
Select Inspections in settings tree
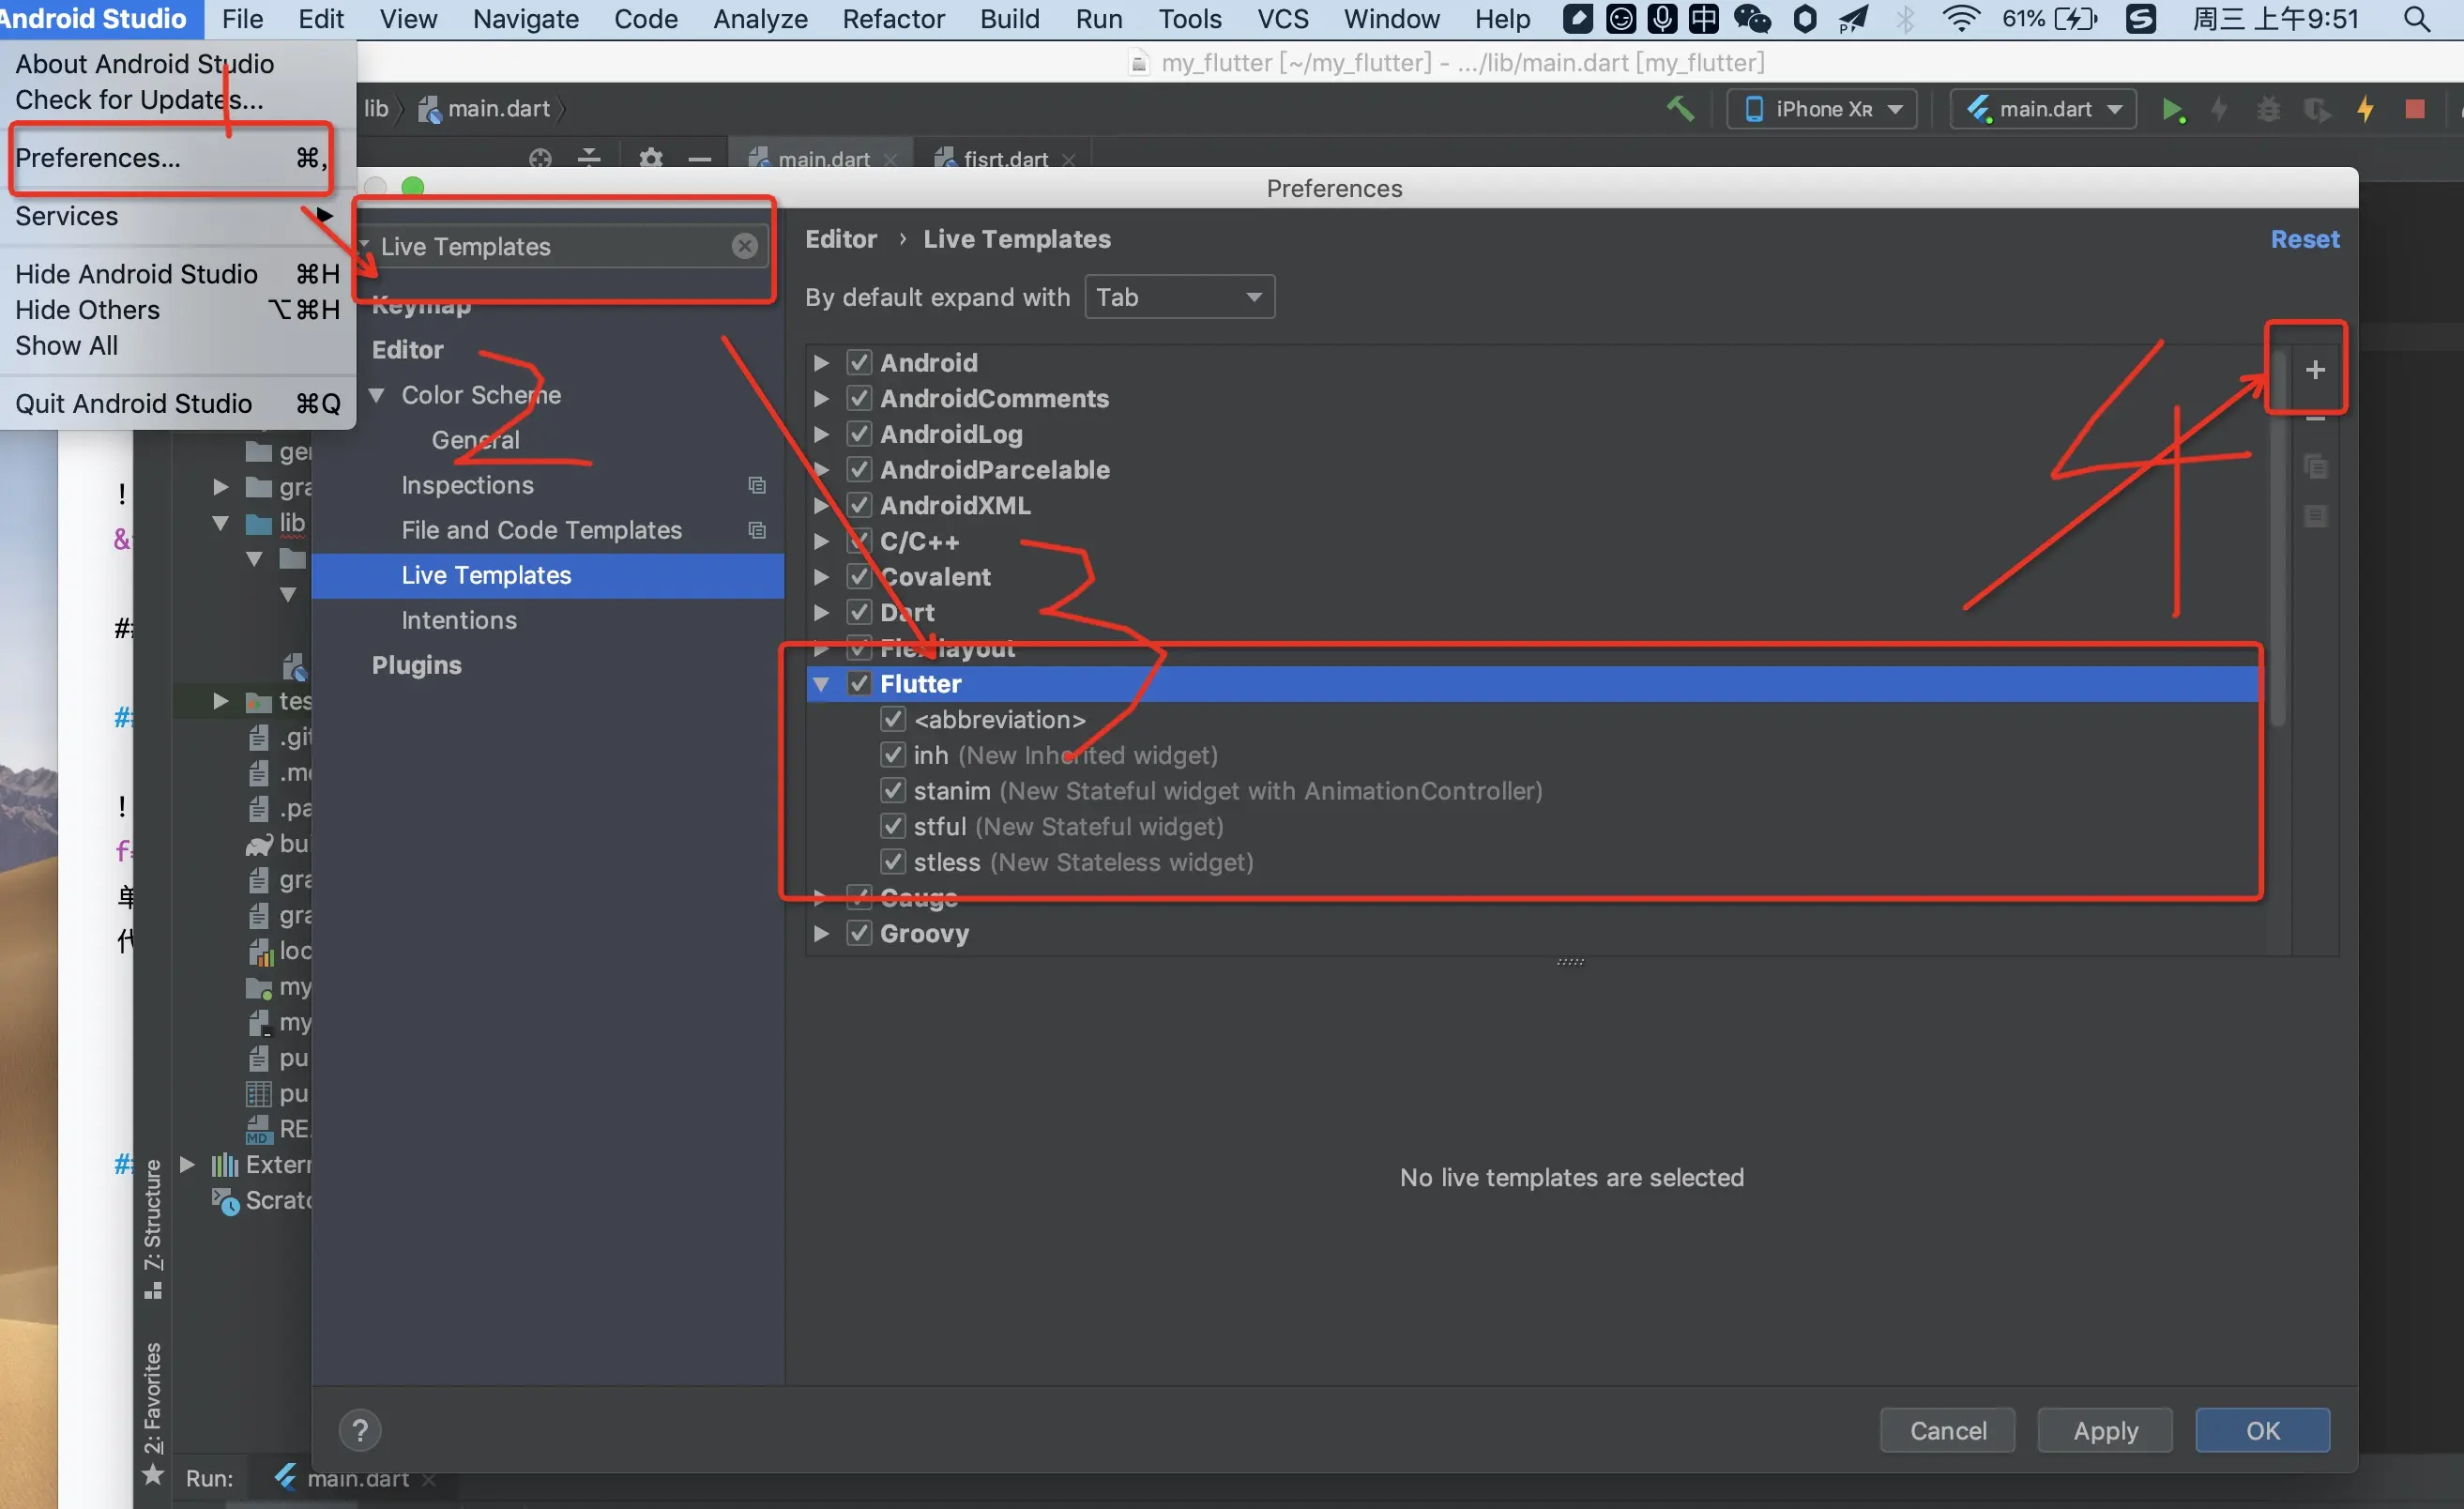[467, 485]
